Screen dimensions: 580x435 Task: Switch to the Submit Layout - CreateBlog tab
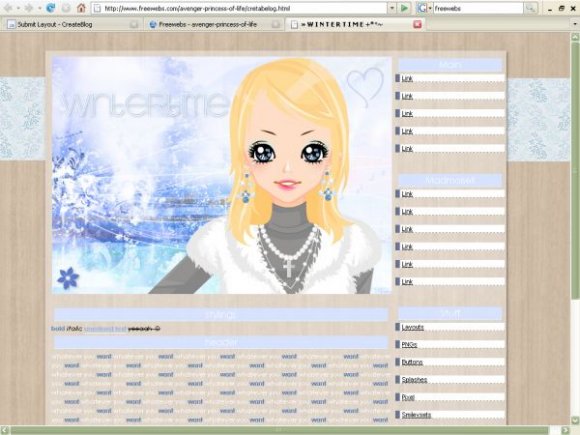[72, 24]
